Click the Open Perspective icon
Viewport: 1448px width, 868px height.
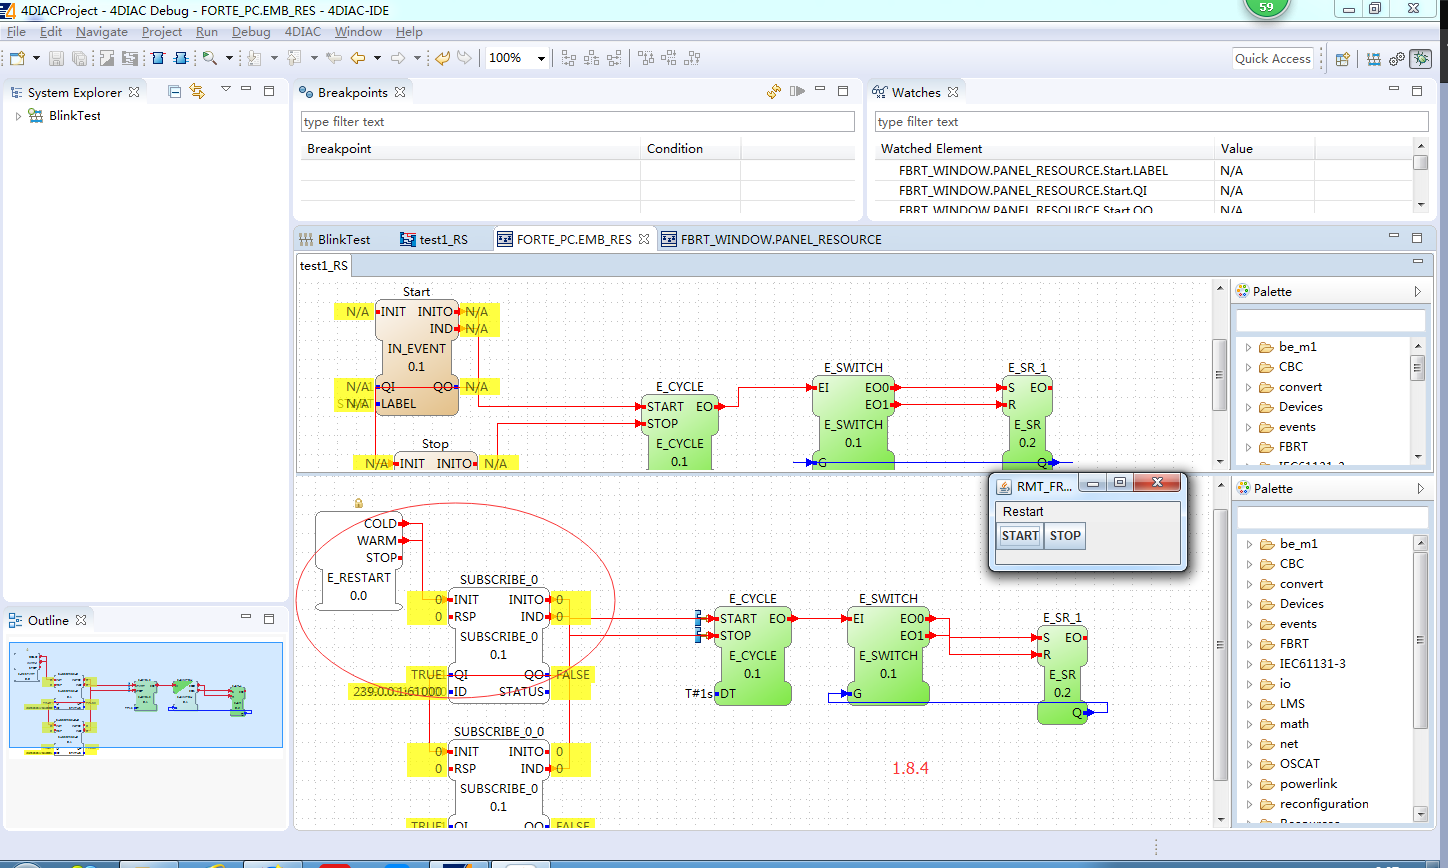(x=1343, y=59)
